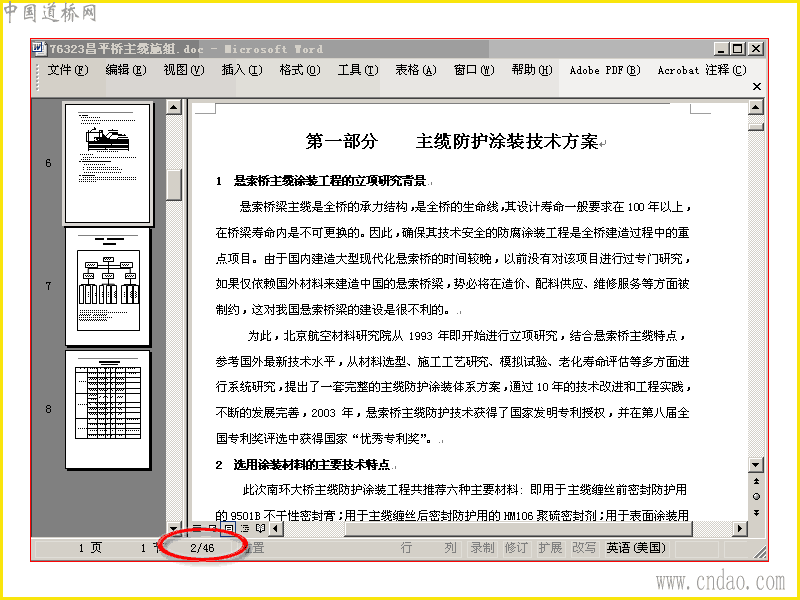Select page 7 thumbnail

pos(108,287)
